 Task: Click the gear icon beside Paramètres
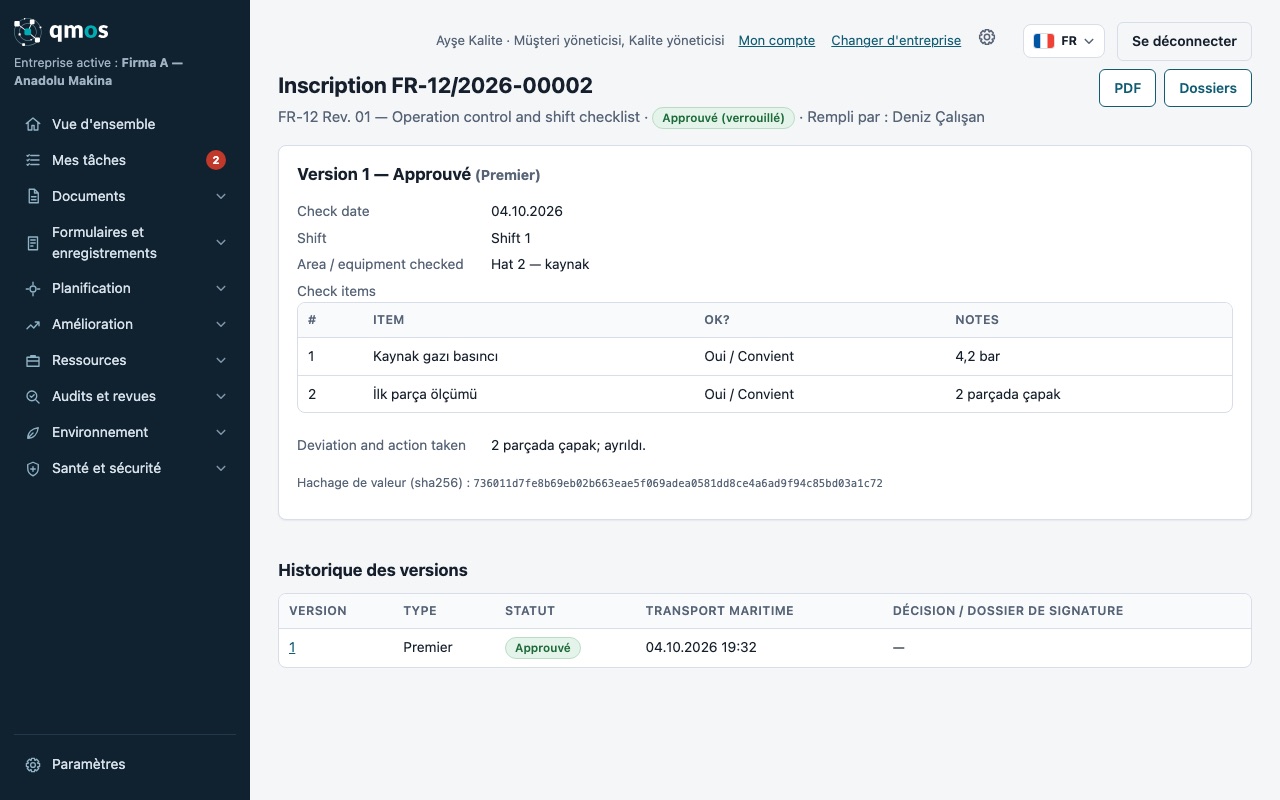[x=33, y=764]
